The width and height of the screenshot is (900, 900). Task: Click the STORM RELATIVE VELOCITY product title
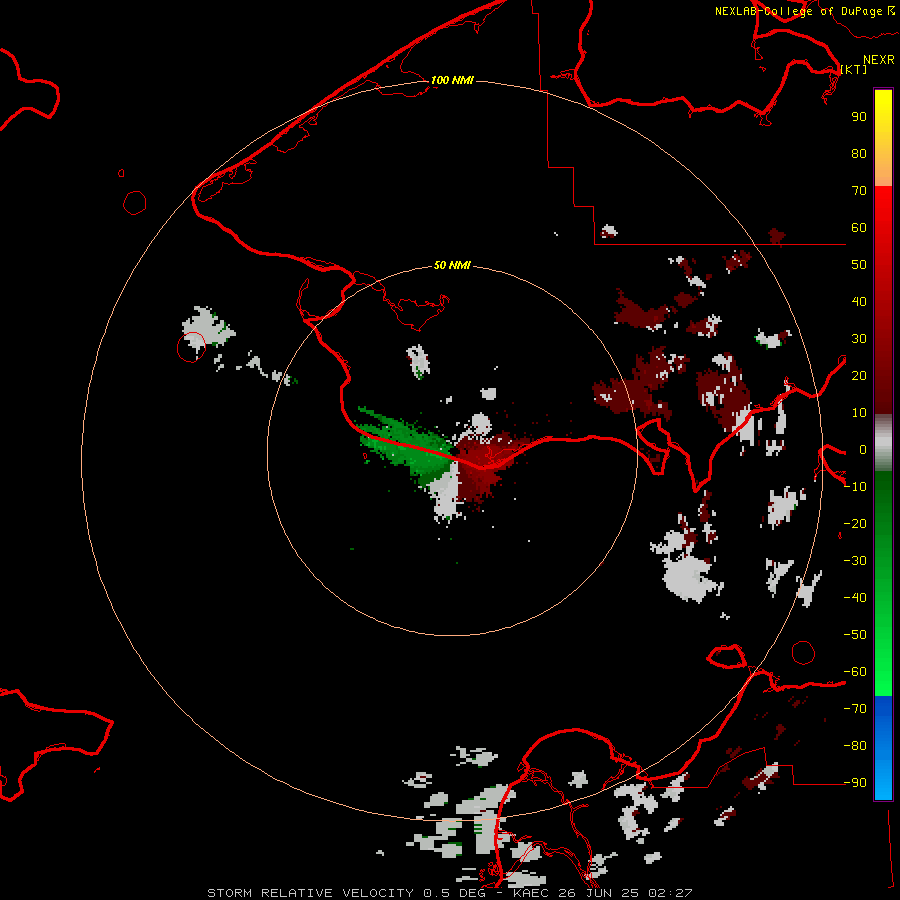coord(310,893)
